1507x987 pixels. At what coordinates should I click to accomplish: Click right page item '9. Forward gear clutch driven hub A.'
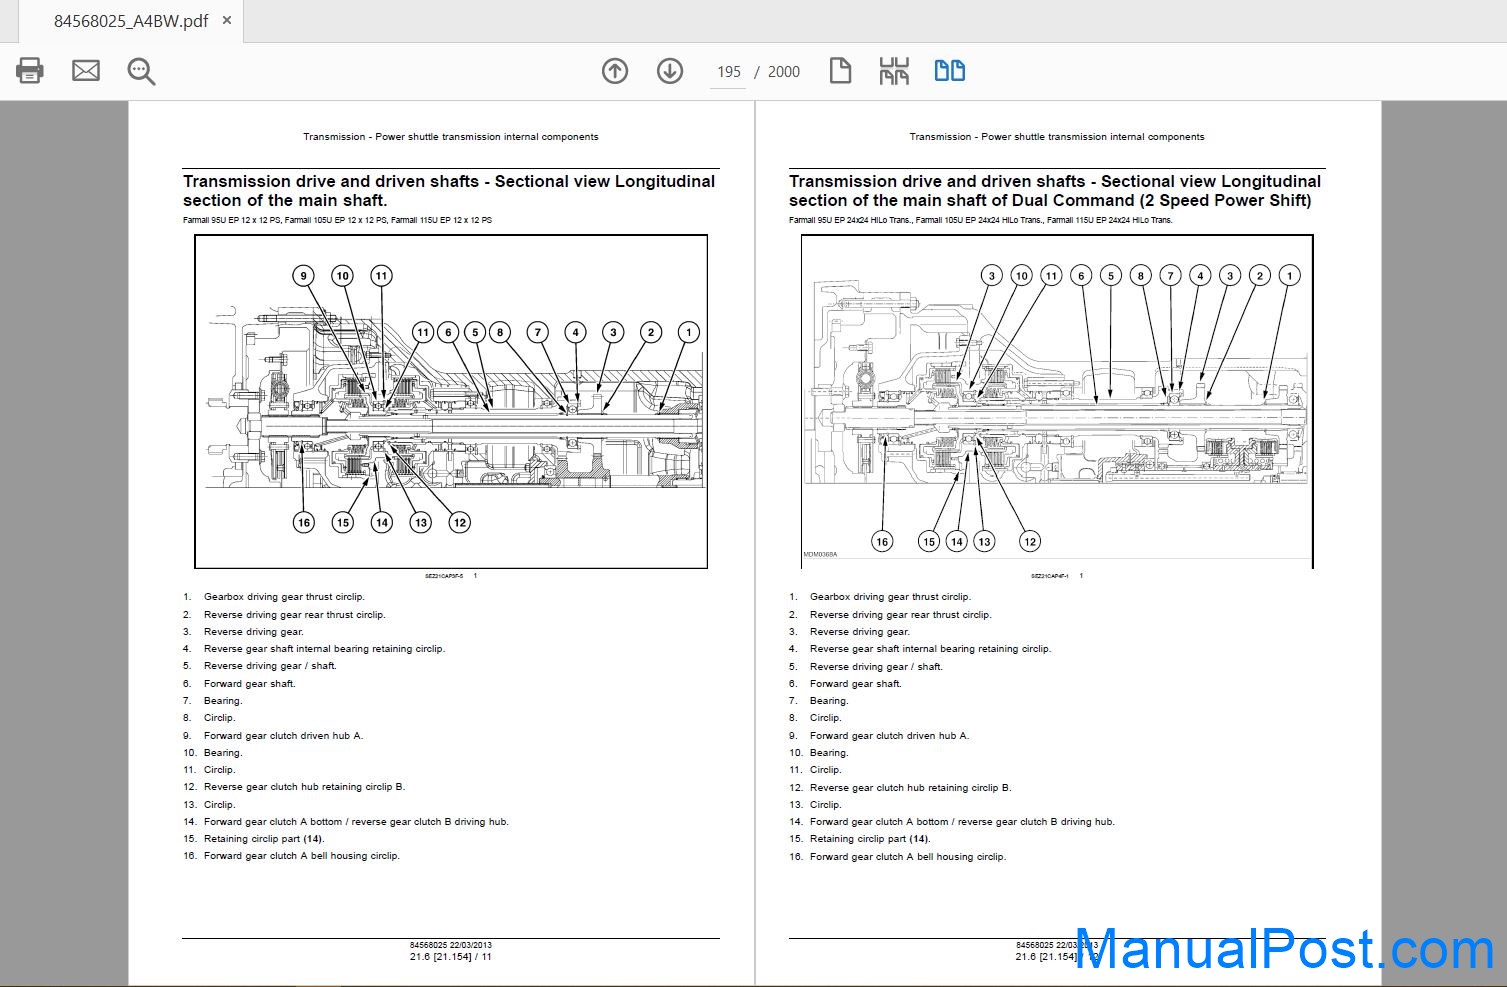879,736
